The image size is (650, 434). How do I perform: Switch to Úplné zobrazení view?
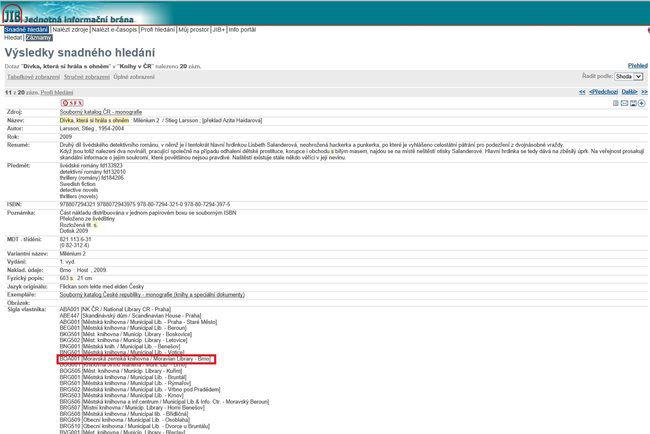click(x=134, y=77)
